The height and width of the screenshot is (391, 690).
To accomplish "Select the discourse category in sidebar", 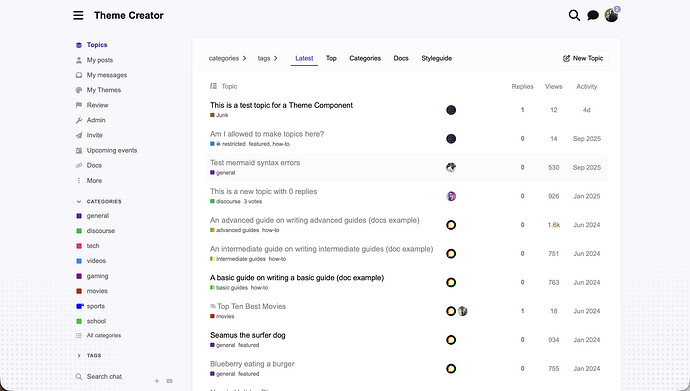I will coord(95,230).
